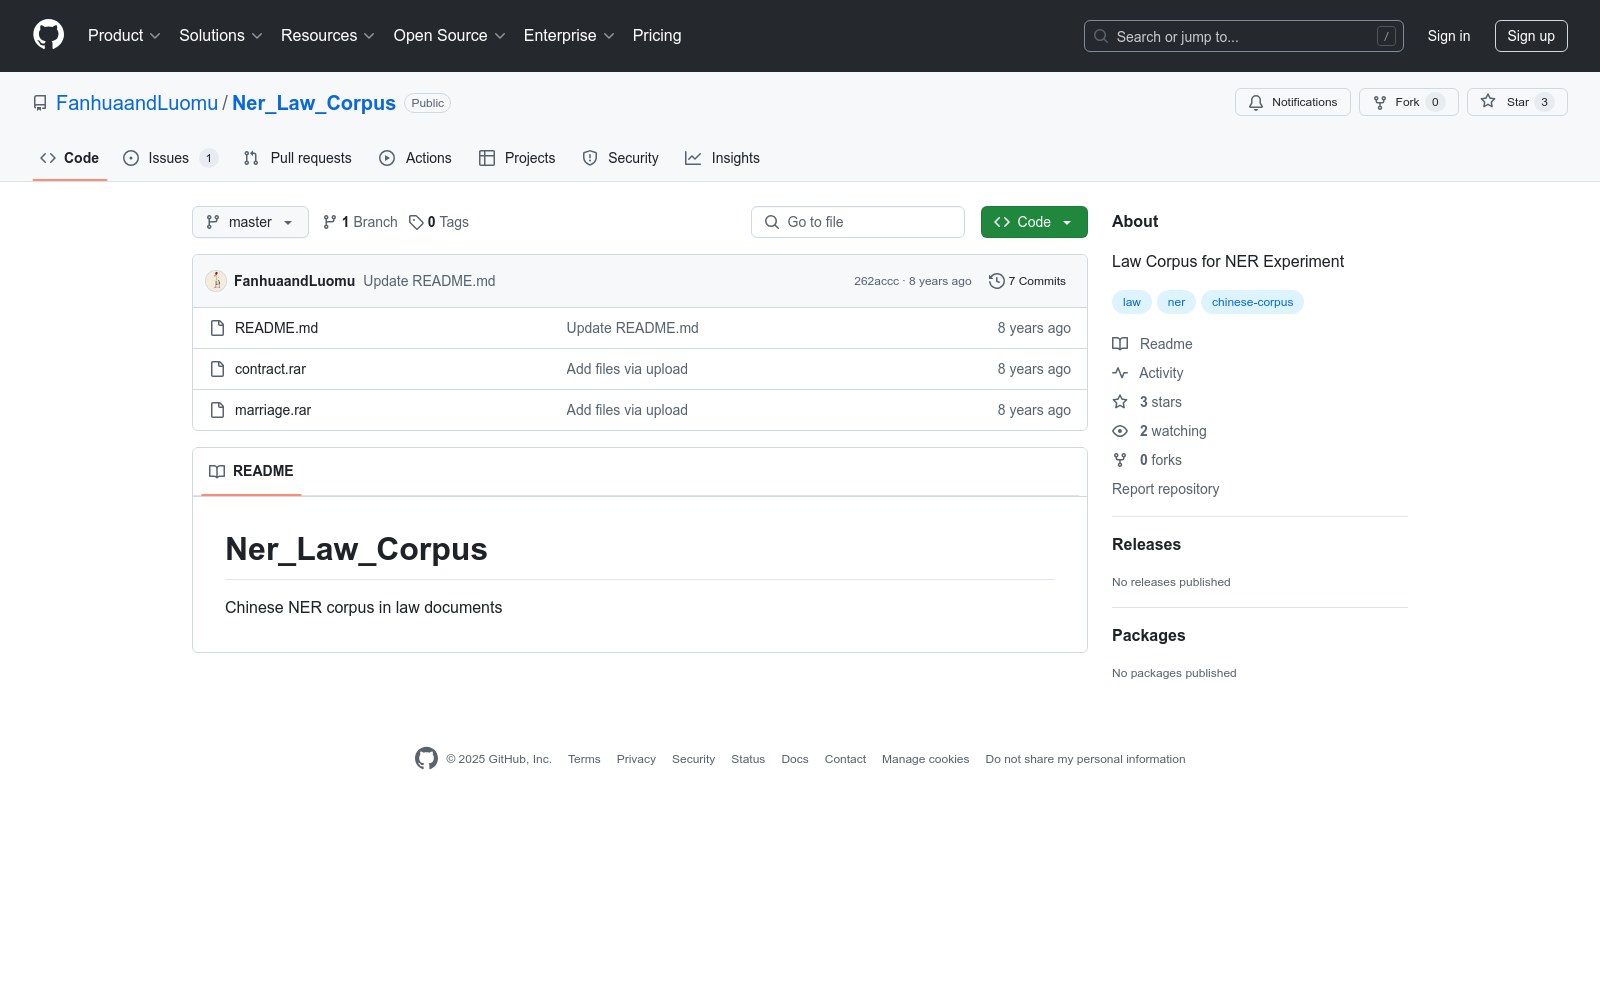The height and width of the screenshot is (1000, 1600).
Task: Click the bell icon in Notifications button
Action: pyautogui.click(x=1256, y=102)
